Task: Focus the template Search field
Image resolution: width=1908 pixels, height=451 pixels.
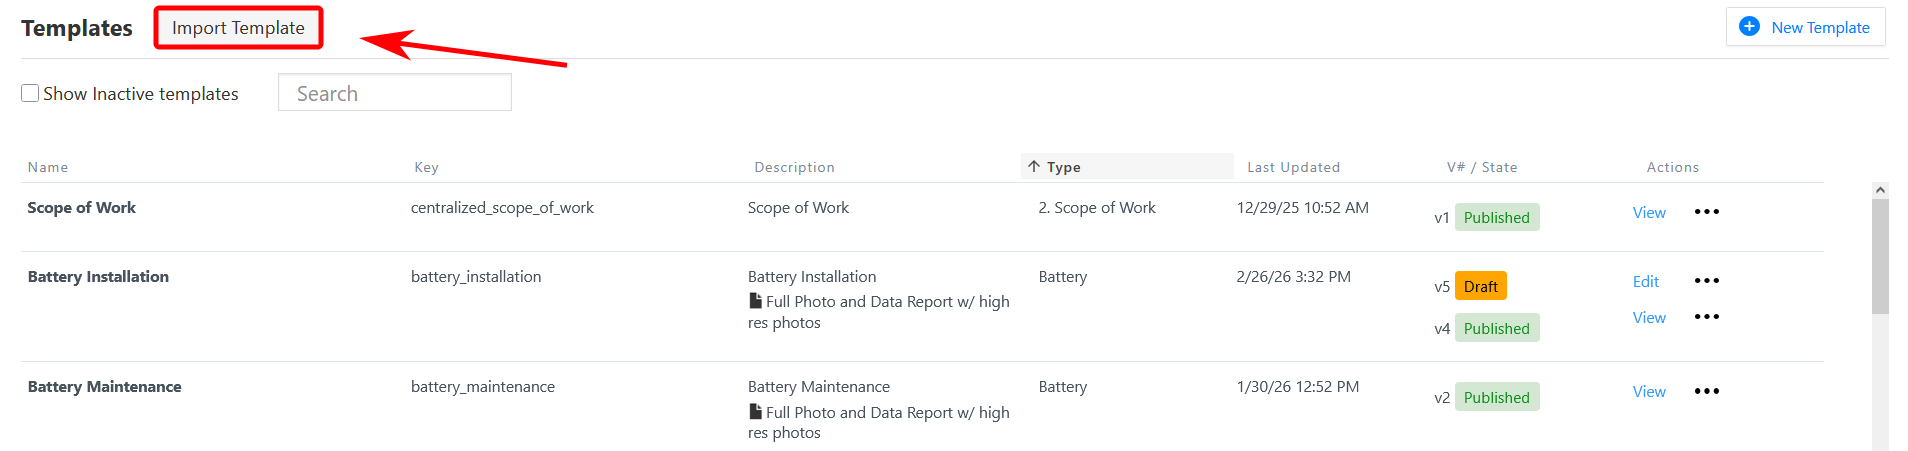Action: (394, 93)
